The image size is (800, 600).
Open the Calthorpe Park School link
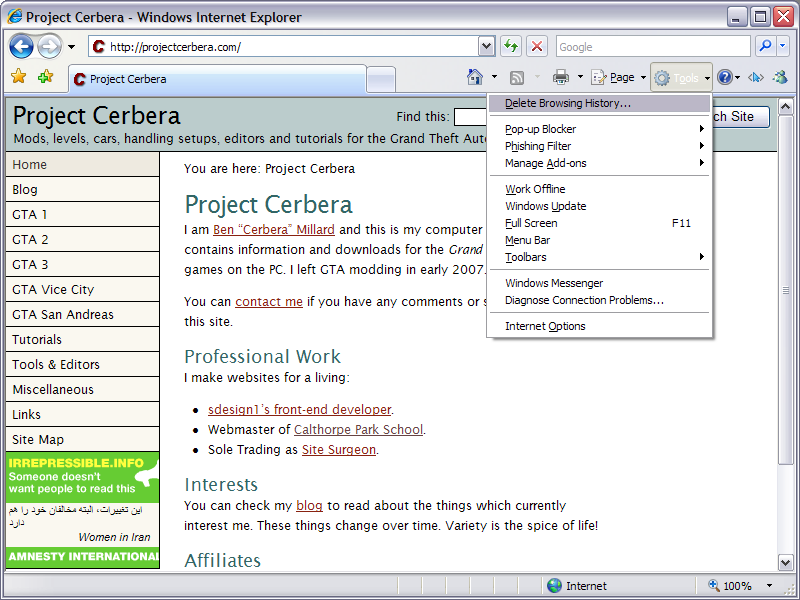tap(358, 430)
